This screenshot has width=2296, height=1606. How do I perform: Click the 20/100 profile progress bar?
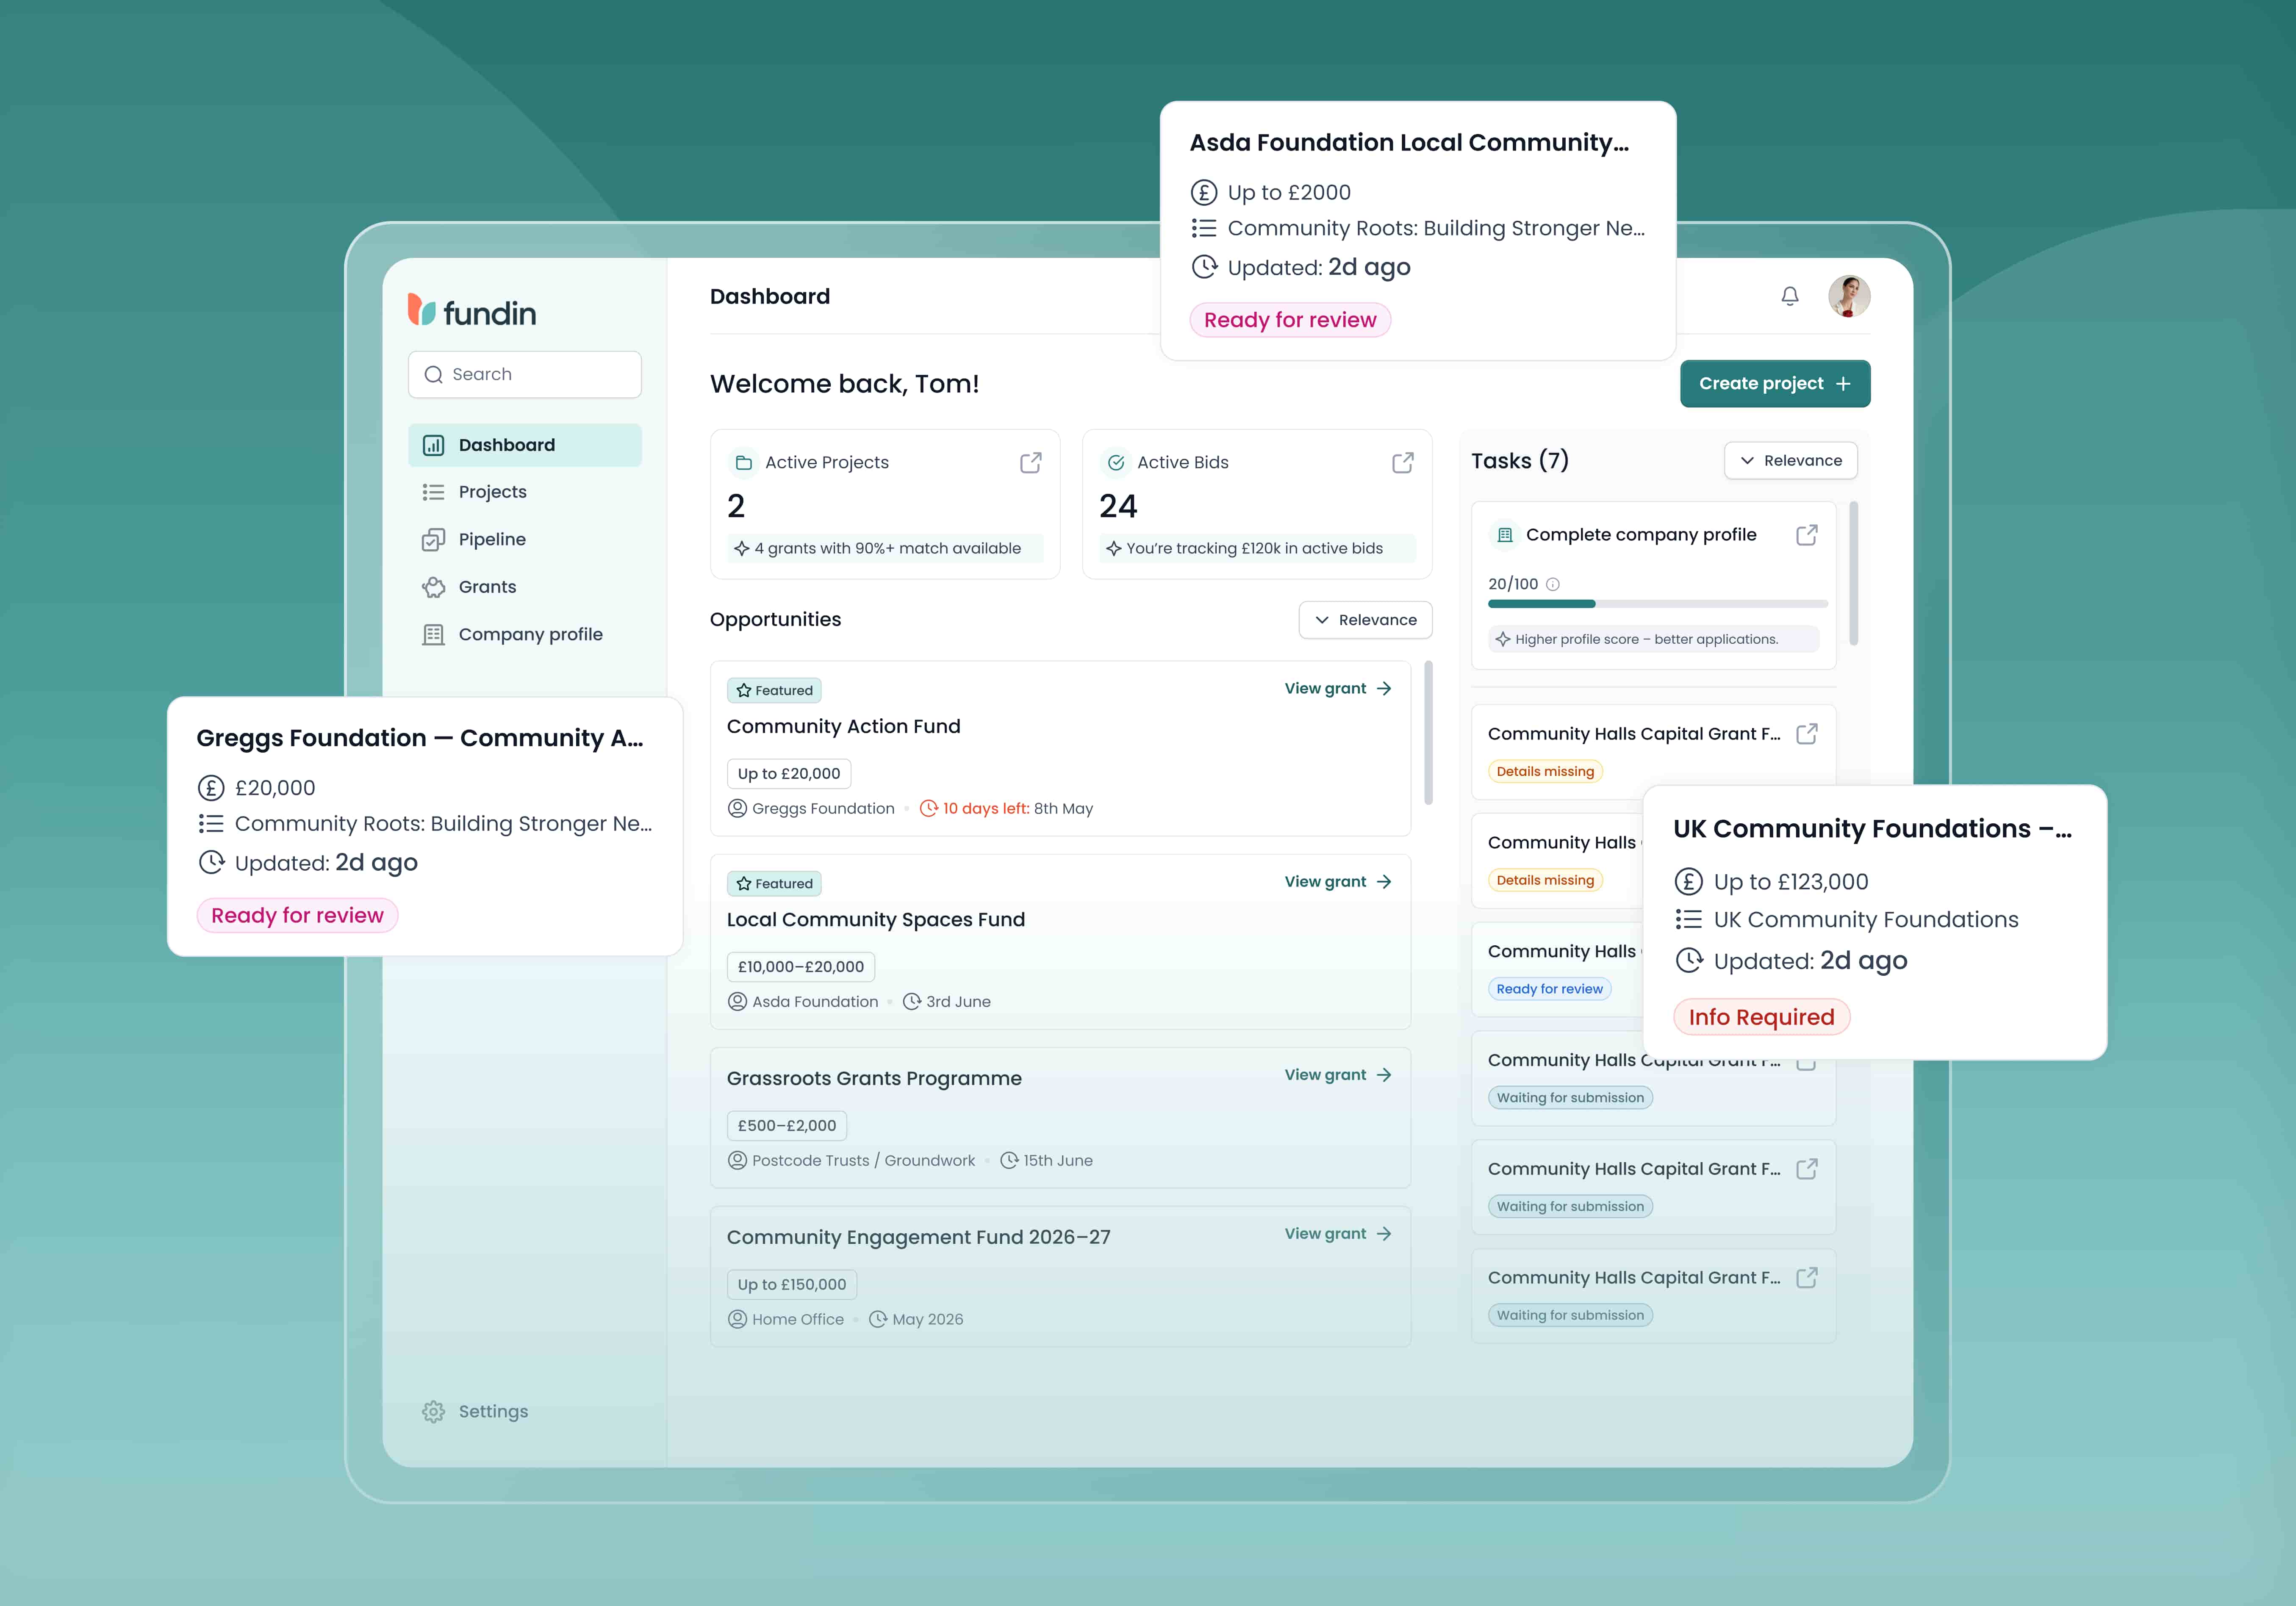[1657, 604]
